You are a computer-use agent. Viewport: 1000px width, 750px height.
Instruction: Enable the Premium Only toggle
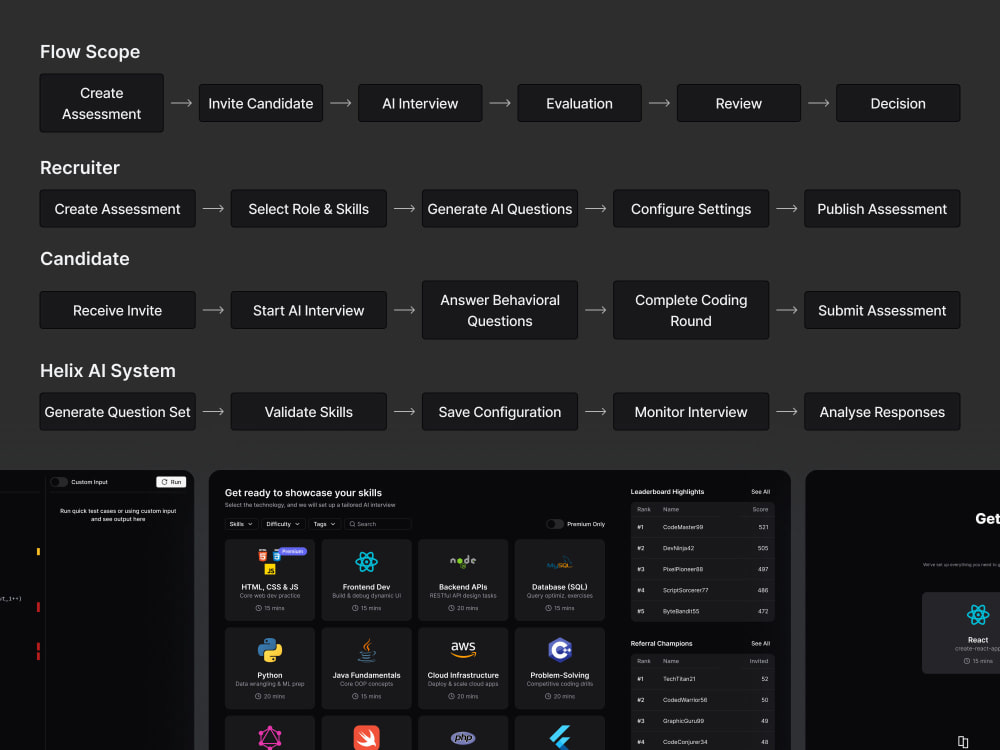coord(555,524)
